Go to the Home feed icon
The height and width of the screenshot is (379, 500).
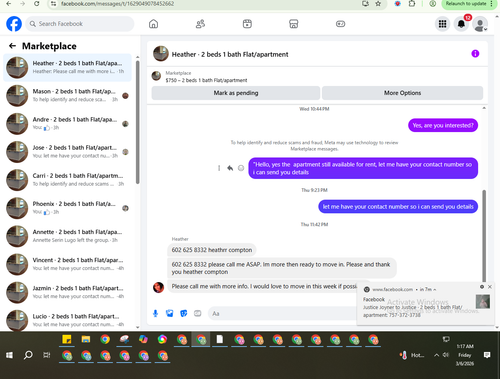point(153,24)
